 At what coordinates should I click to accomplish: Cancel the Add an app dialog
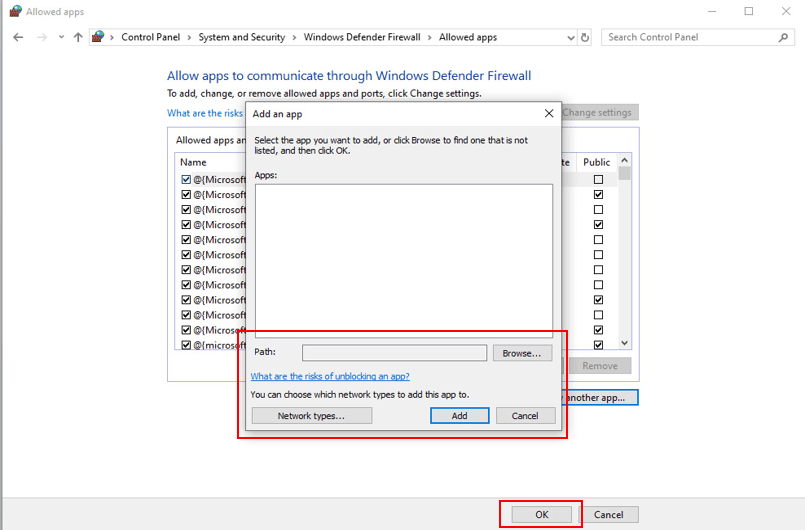pos(525,415)
